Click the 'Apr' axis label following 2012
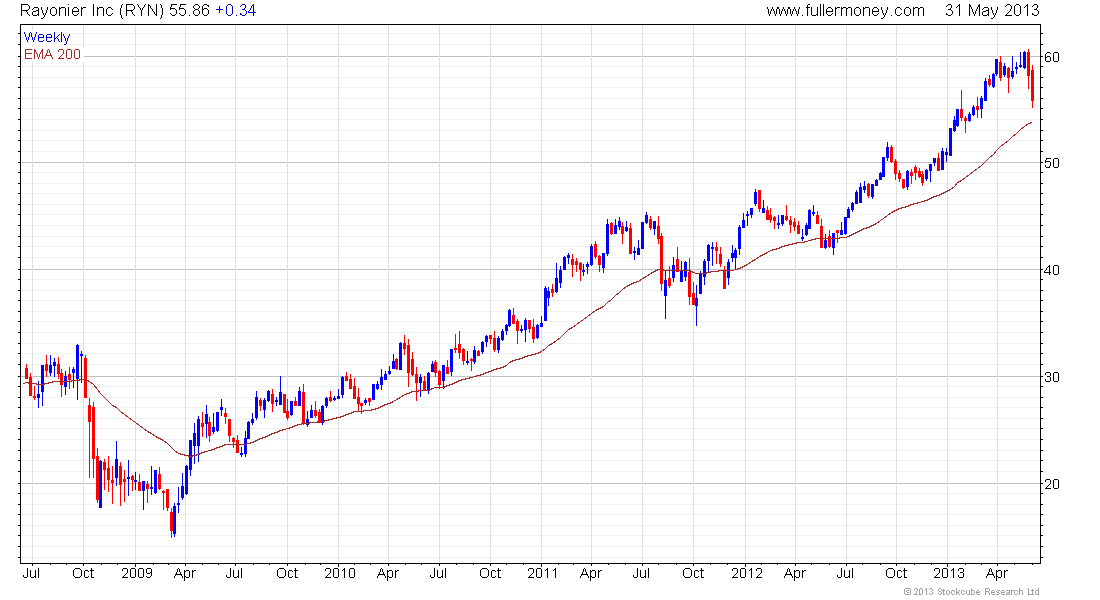Viewport: 1100px width, 600px height. [x=794, y=574]
